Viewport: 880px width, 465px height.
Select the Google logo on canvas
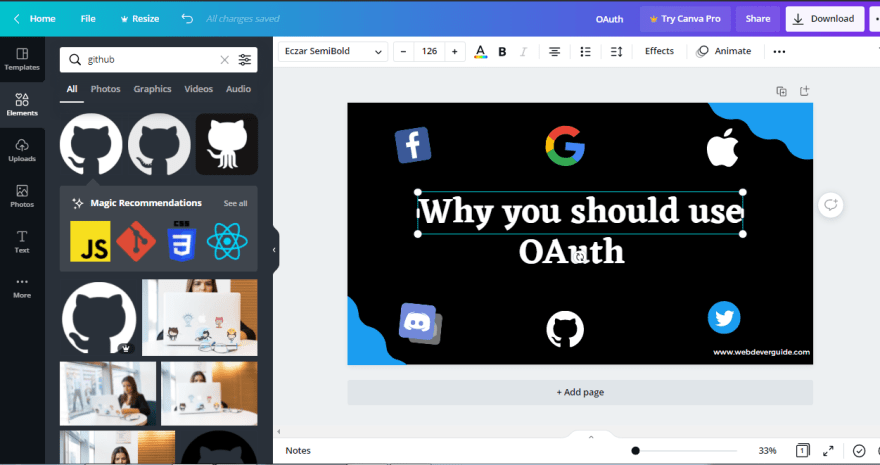click(565, 146)
